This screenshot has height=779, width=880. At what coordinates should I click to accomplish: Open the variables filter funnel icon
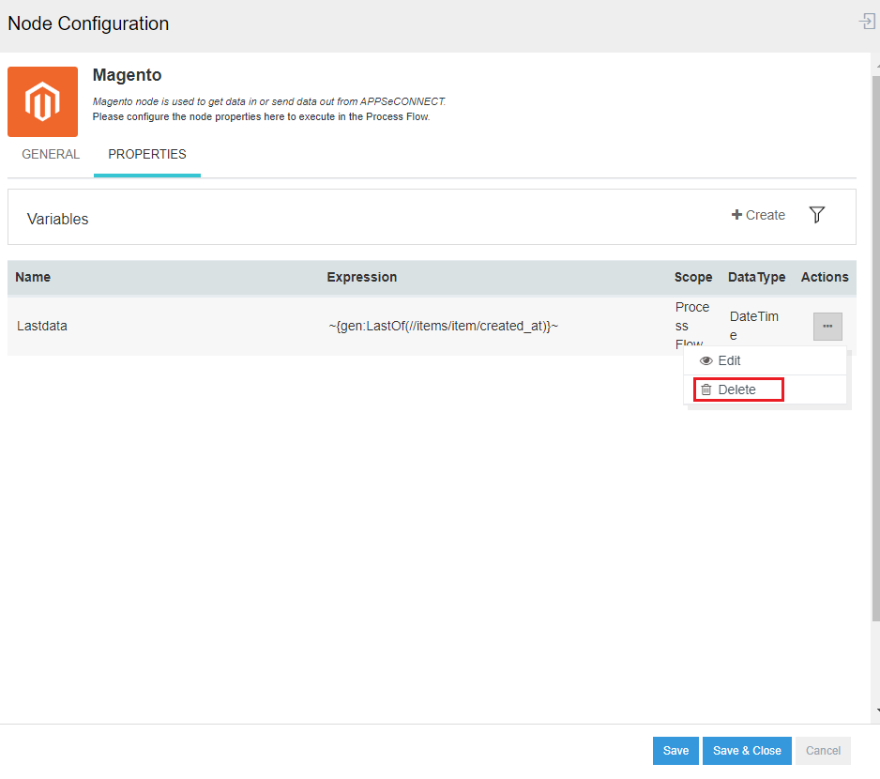[x=817, y=215]
